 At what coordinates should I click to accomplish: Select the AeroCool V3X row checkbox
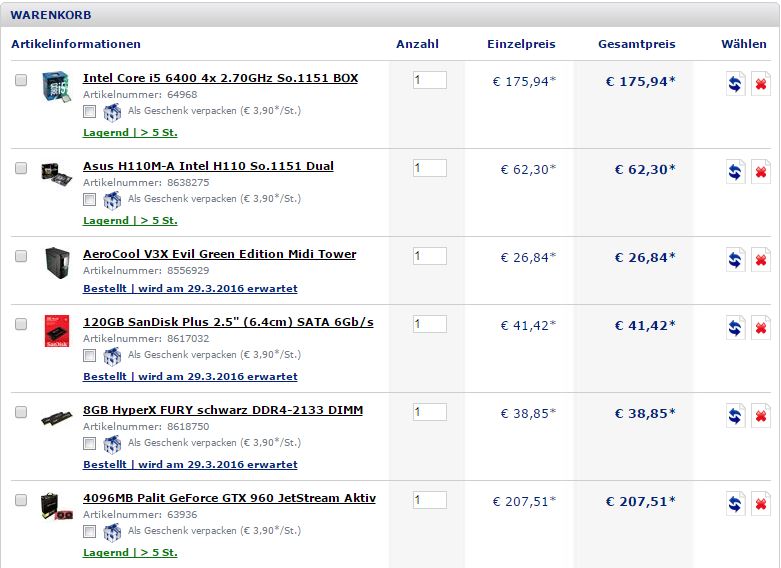point(21,256)
